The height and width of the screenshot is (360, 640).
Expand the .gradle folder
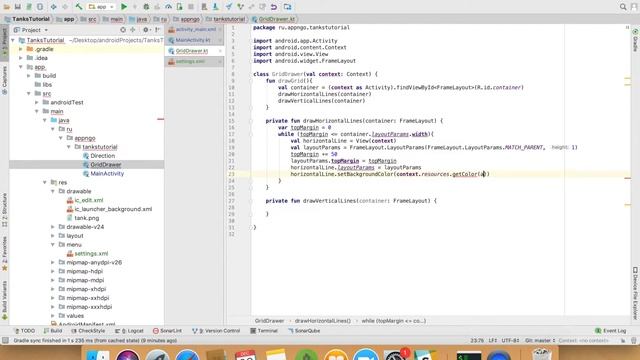21,49
